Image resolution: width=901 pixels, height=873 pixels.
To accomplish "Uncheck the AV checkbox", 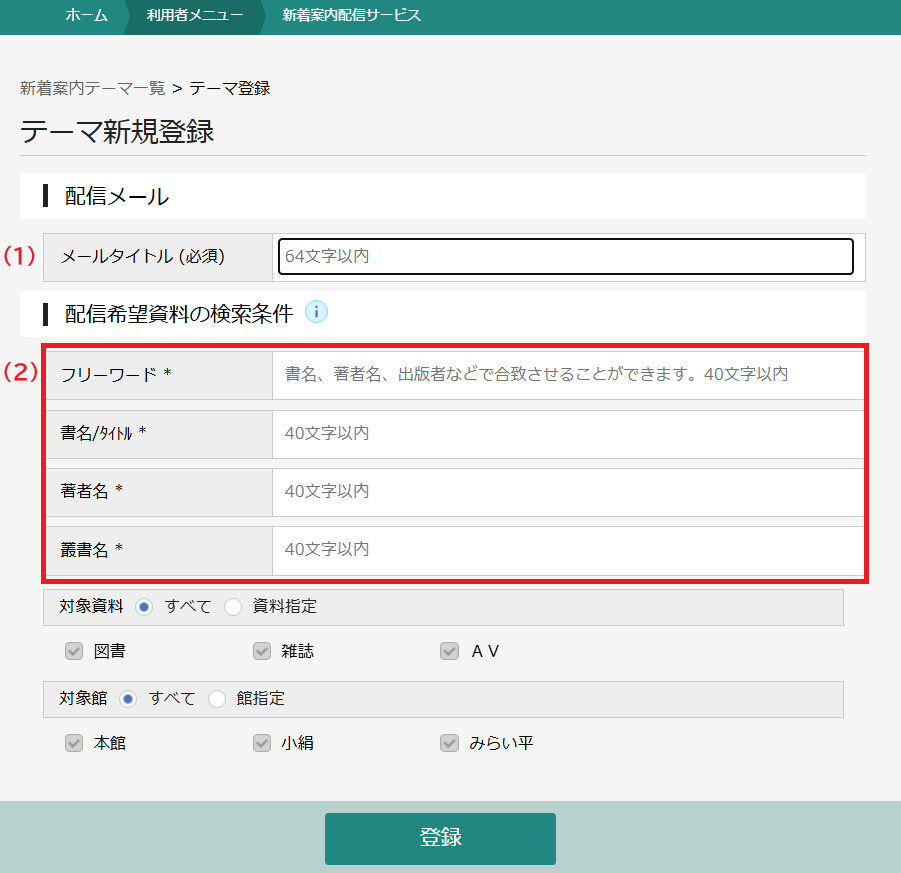I will [x=450, y=651].
